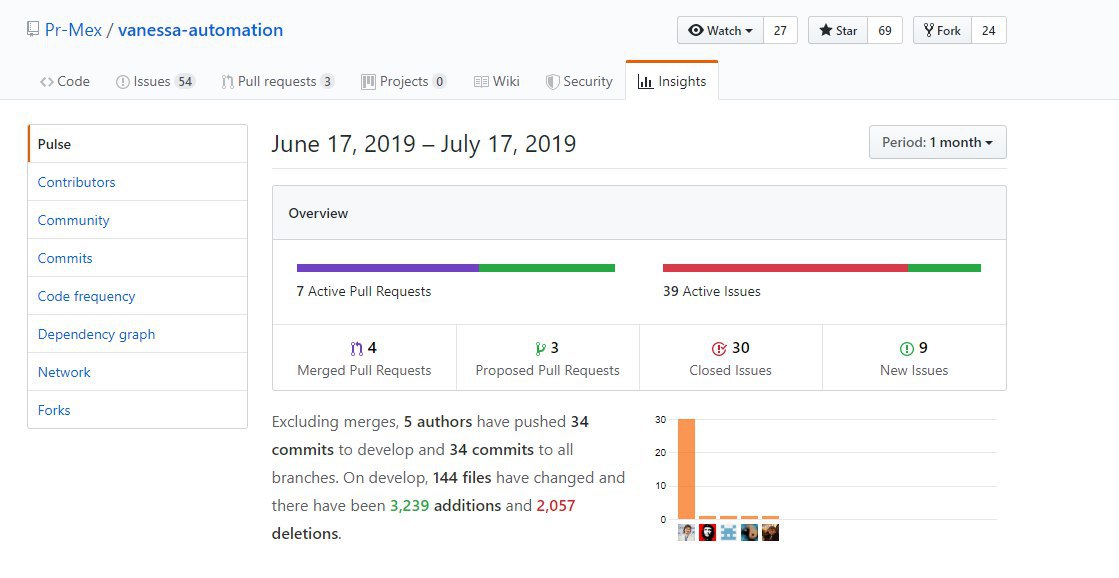Select the Insights tab
Image resolution: width=1119 pixels, height=578 pixels.
pyautogui.click(x=672, y=81)
